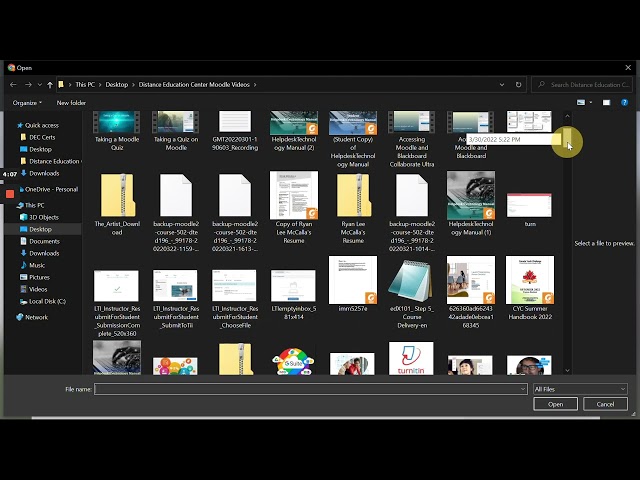Select HelpdeskTechnology Manual (1) file
The image size is (640, 480).
pyautogui.click(x=471, y=204)
